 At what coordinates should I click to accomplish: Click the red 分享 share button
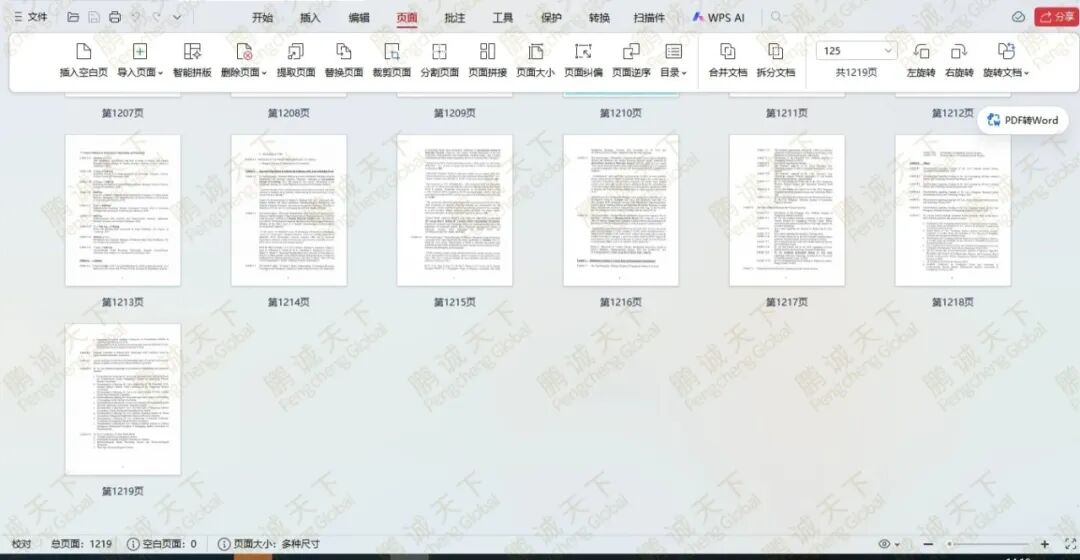(x=1057, y=17)
